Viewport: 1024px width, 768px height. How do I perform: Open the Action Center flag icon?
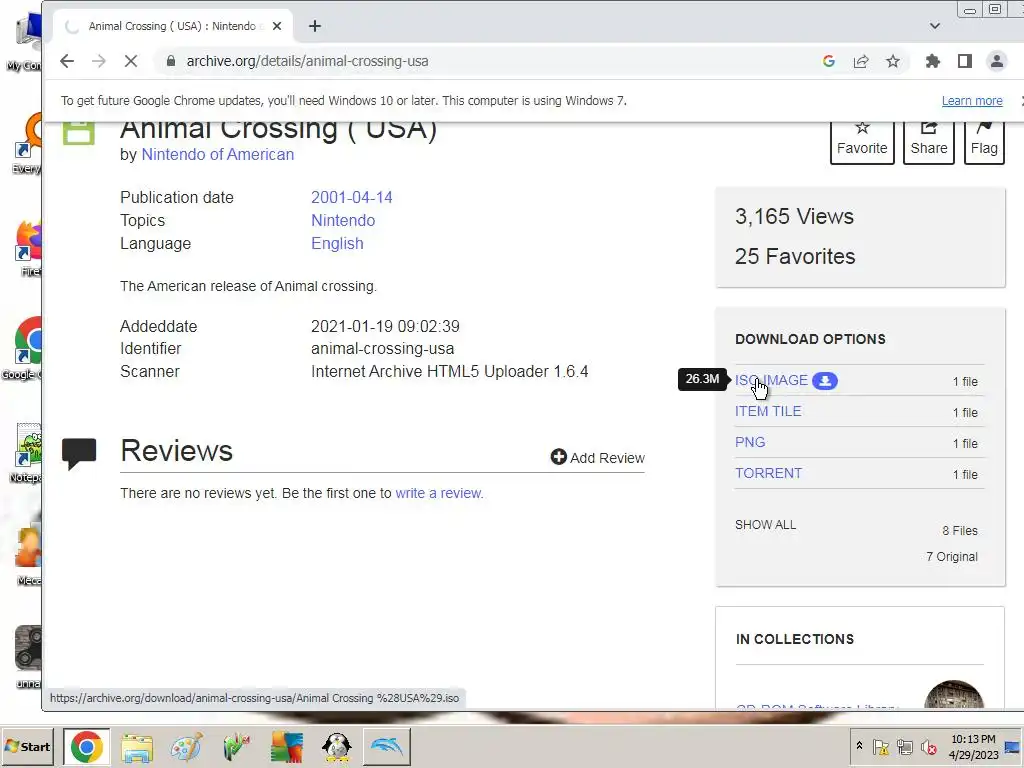(880, 746)
